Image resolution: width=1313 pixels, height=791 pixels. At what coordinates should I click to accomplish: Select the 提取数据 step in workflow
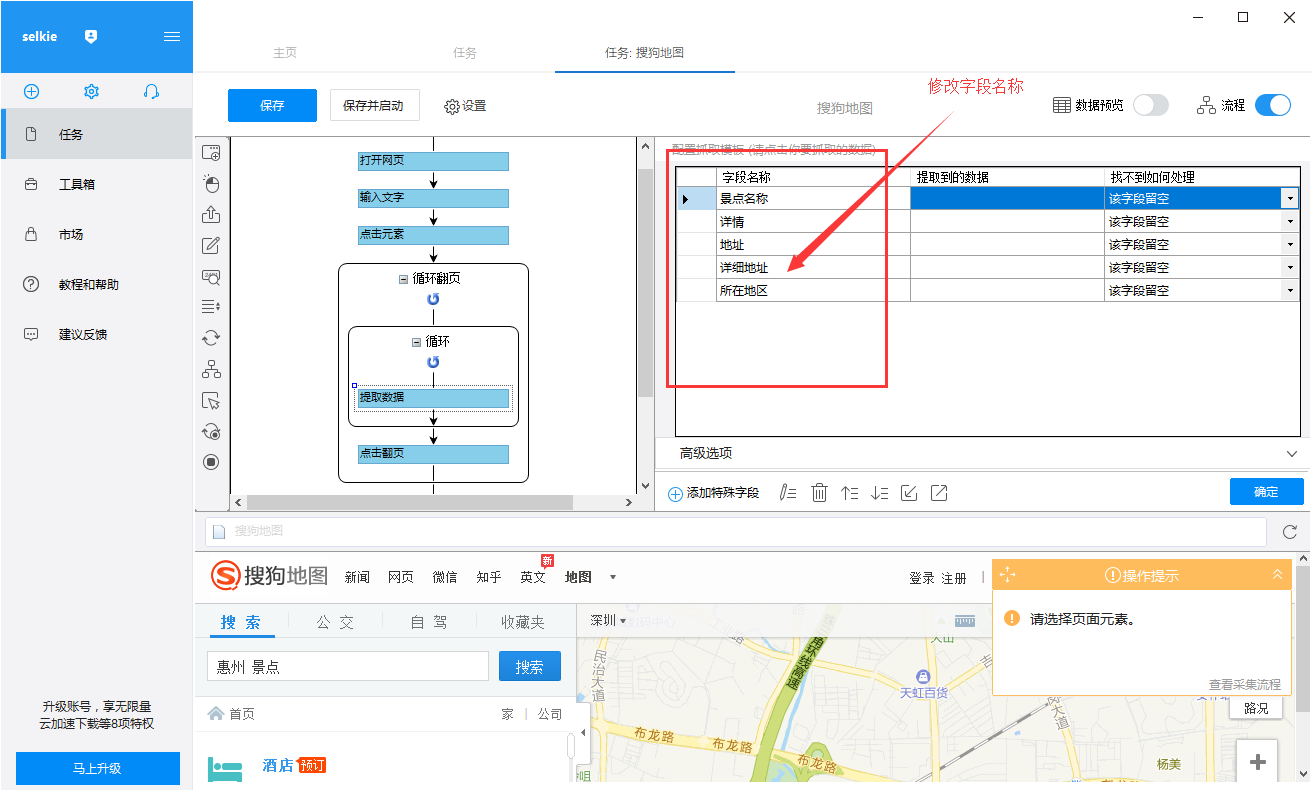point(434,398)
